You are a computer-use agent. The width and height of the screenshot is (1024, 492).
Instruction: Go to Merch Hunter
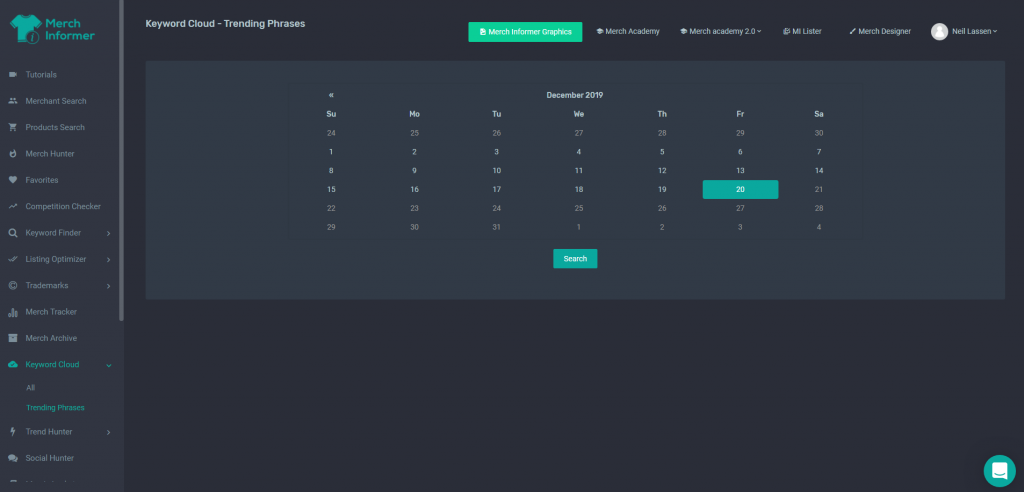[x=50, y=154]
